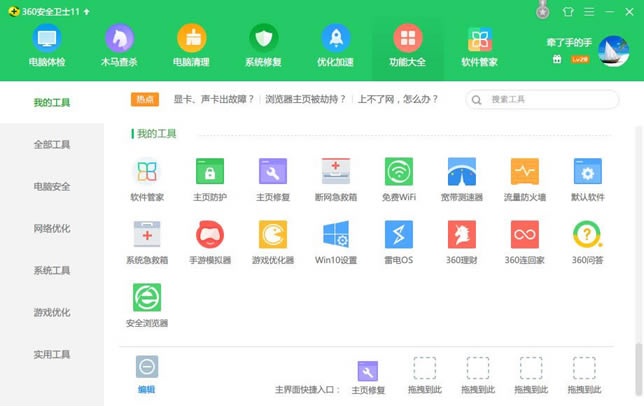Click the user avatar picture
The height and width of the screenshot is (406, 644).
(612, 51)
